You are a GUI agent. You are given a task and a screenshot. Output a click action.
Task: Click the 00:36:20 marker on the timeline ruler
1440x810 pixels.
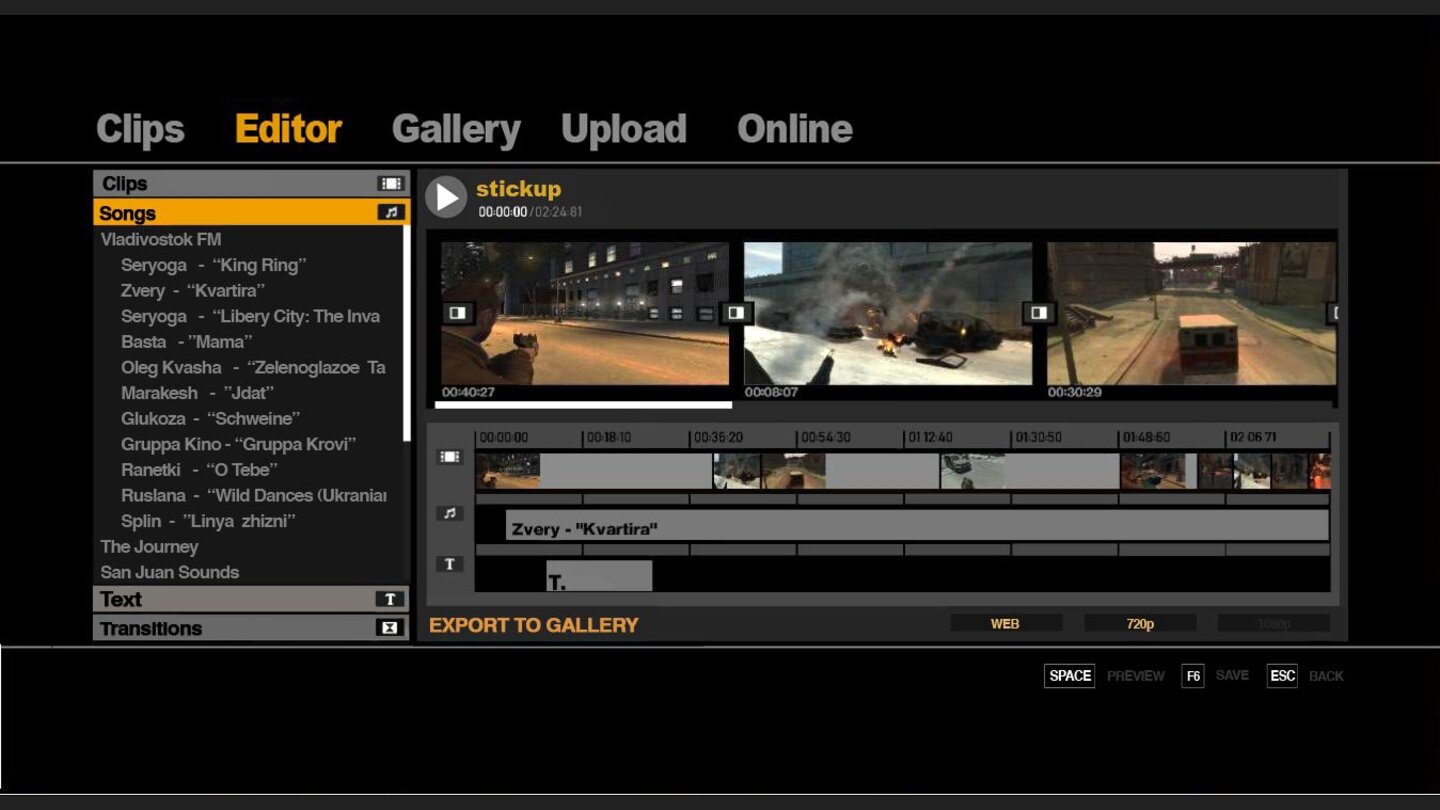pyautogui.click(x=718, y=437)
